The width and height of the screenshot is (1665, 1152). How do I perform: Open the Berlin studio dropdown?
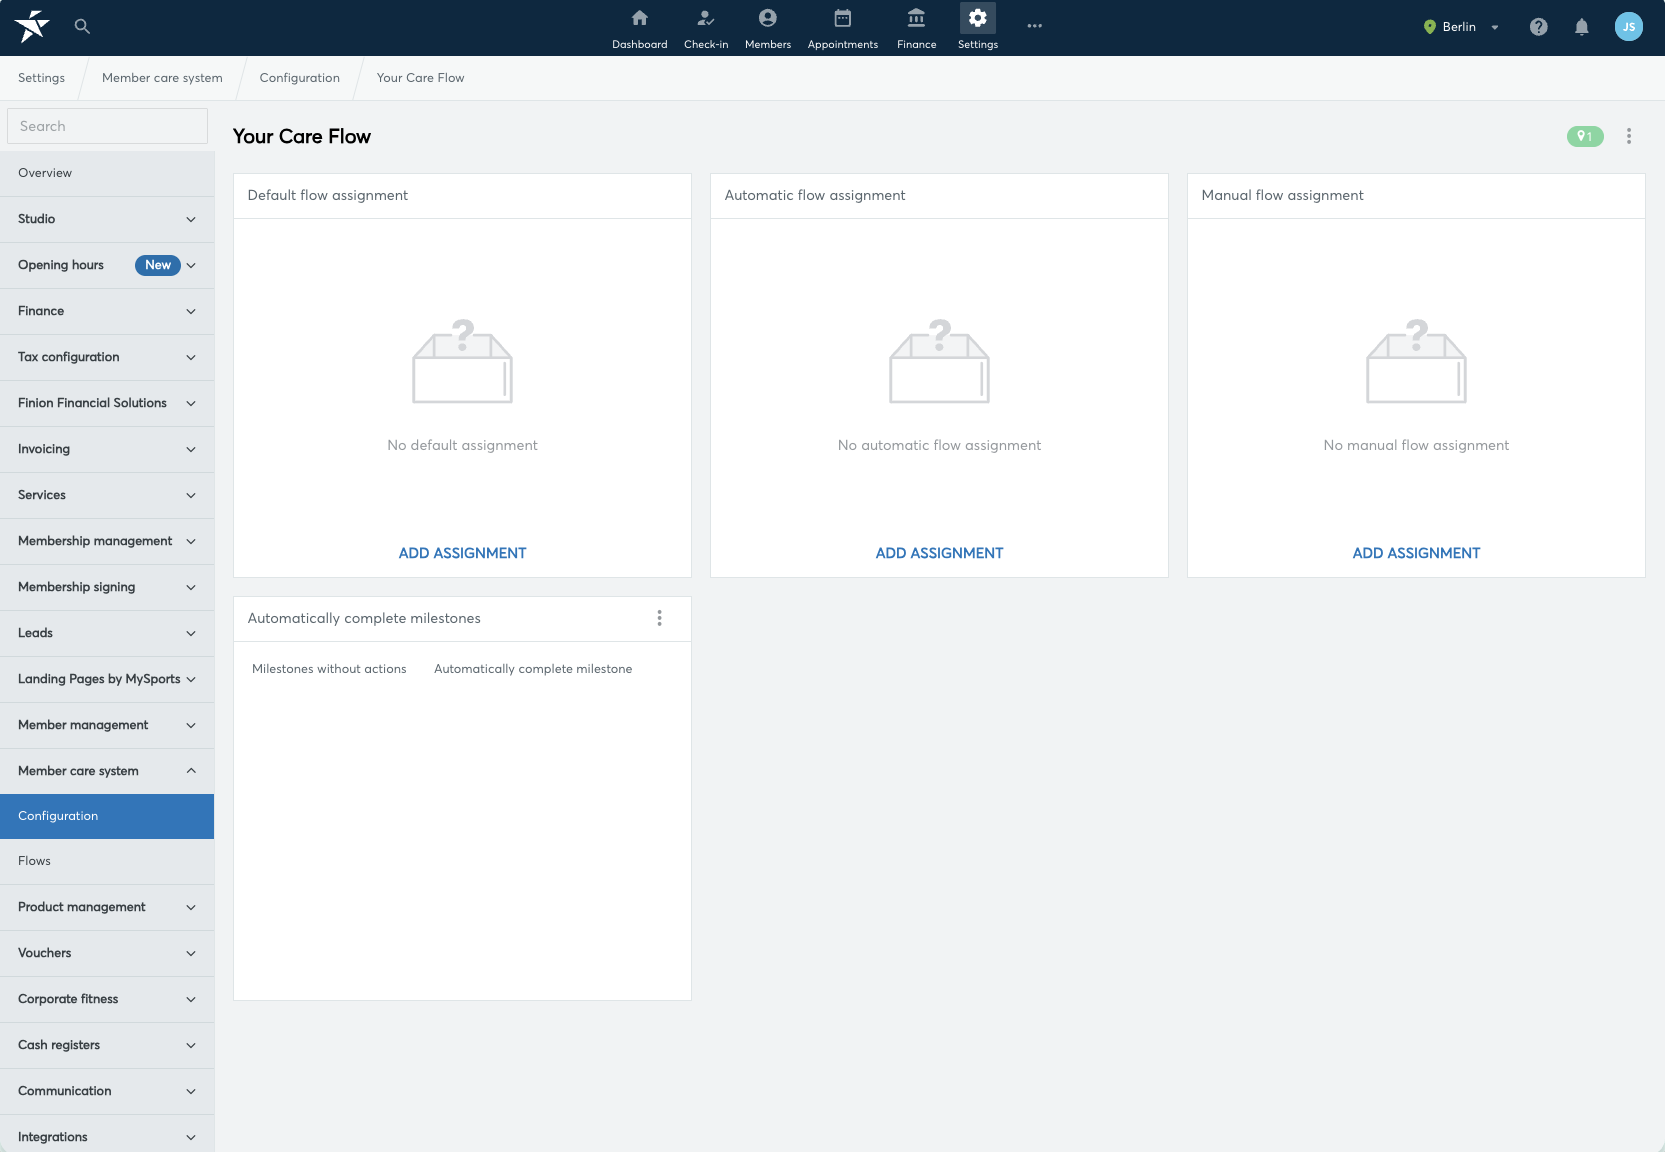point(1461,27)
